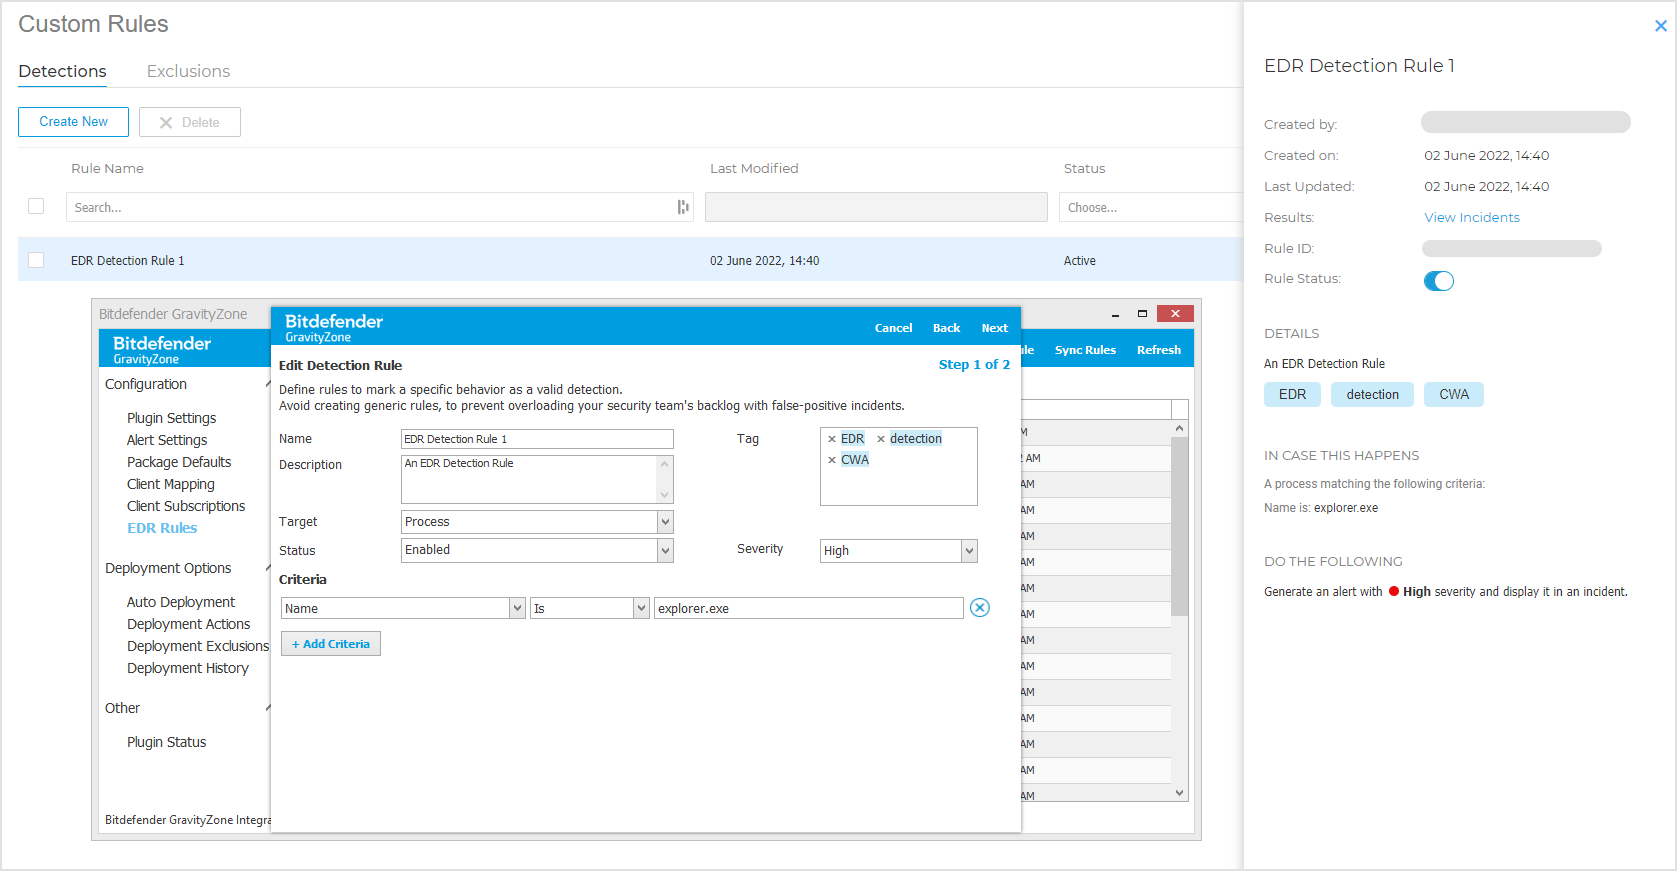Open the View Incidents link
This screenshot has width=1677, height=871.
[1471, 217]
